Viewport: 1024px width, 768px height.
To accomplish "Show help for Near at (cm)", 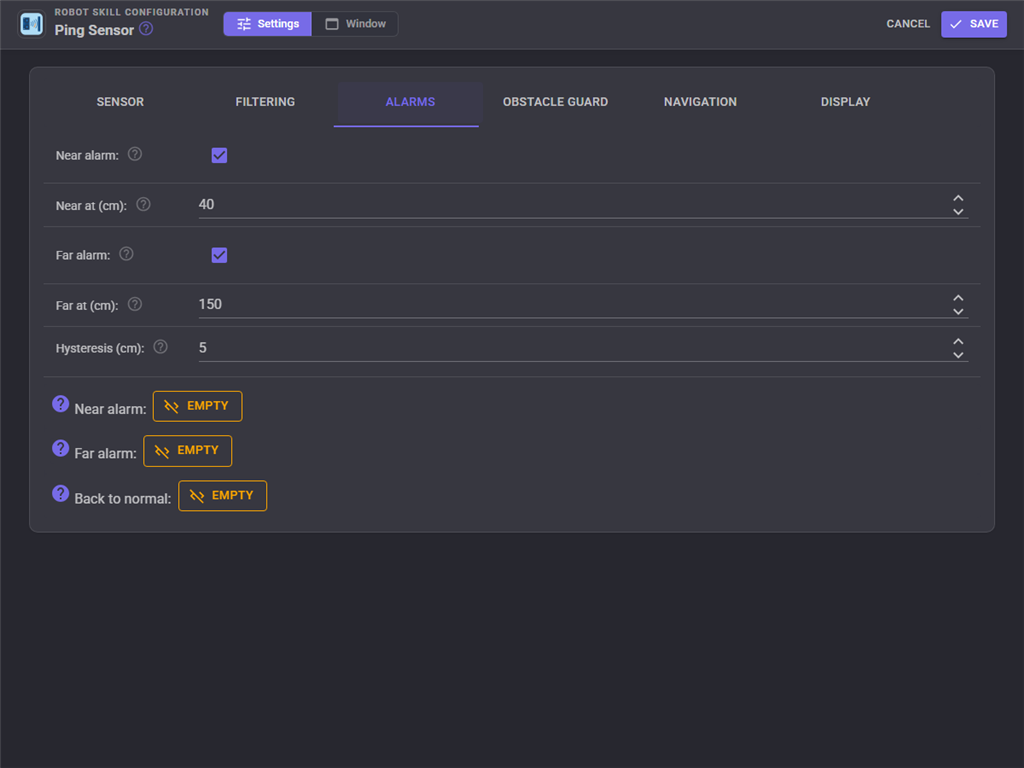I will click(143, 204).
